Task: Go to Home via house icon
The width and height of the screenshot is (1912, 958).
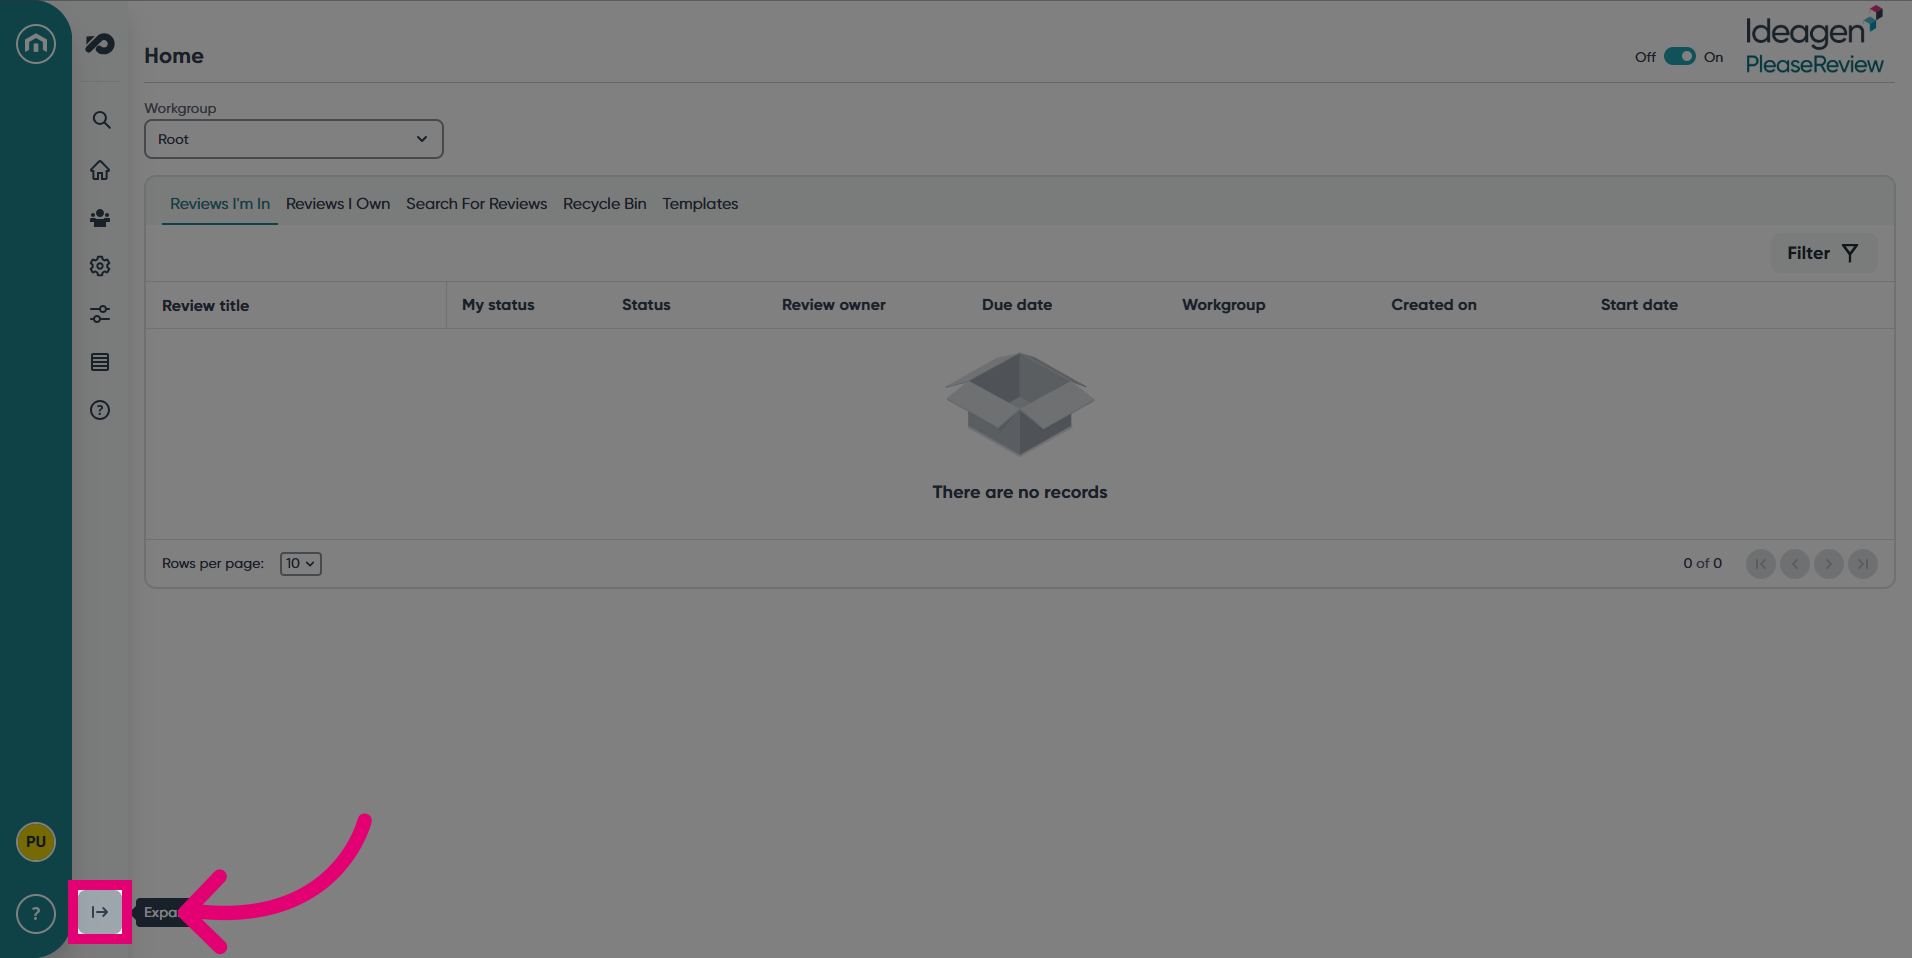Action: click(100, 170)
